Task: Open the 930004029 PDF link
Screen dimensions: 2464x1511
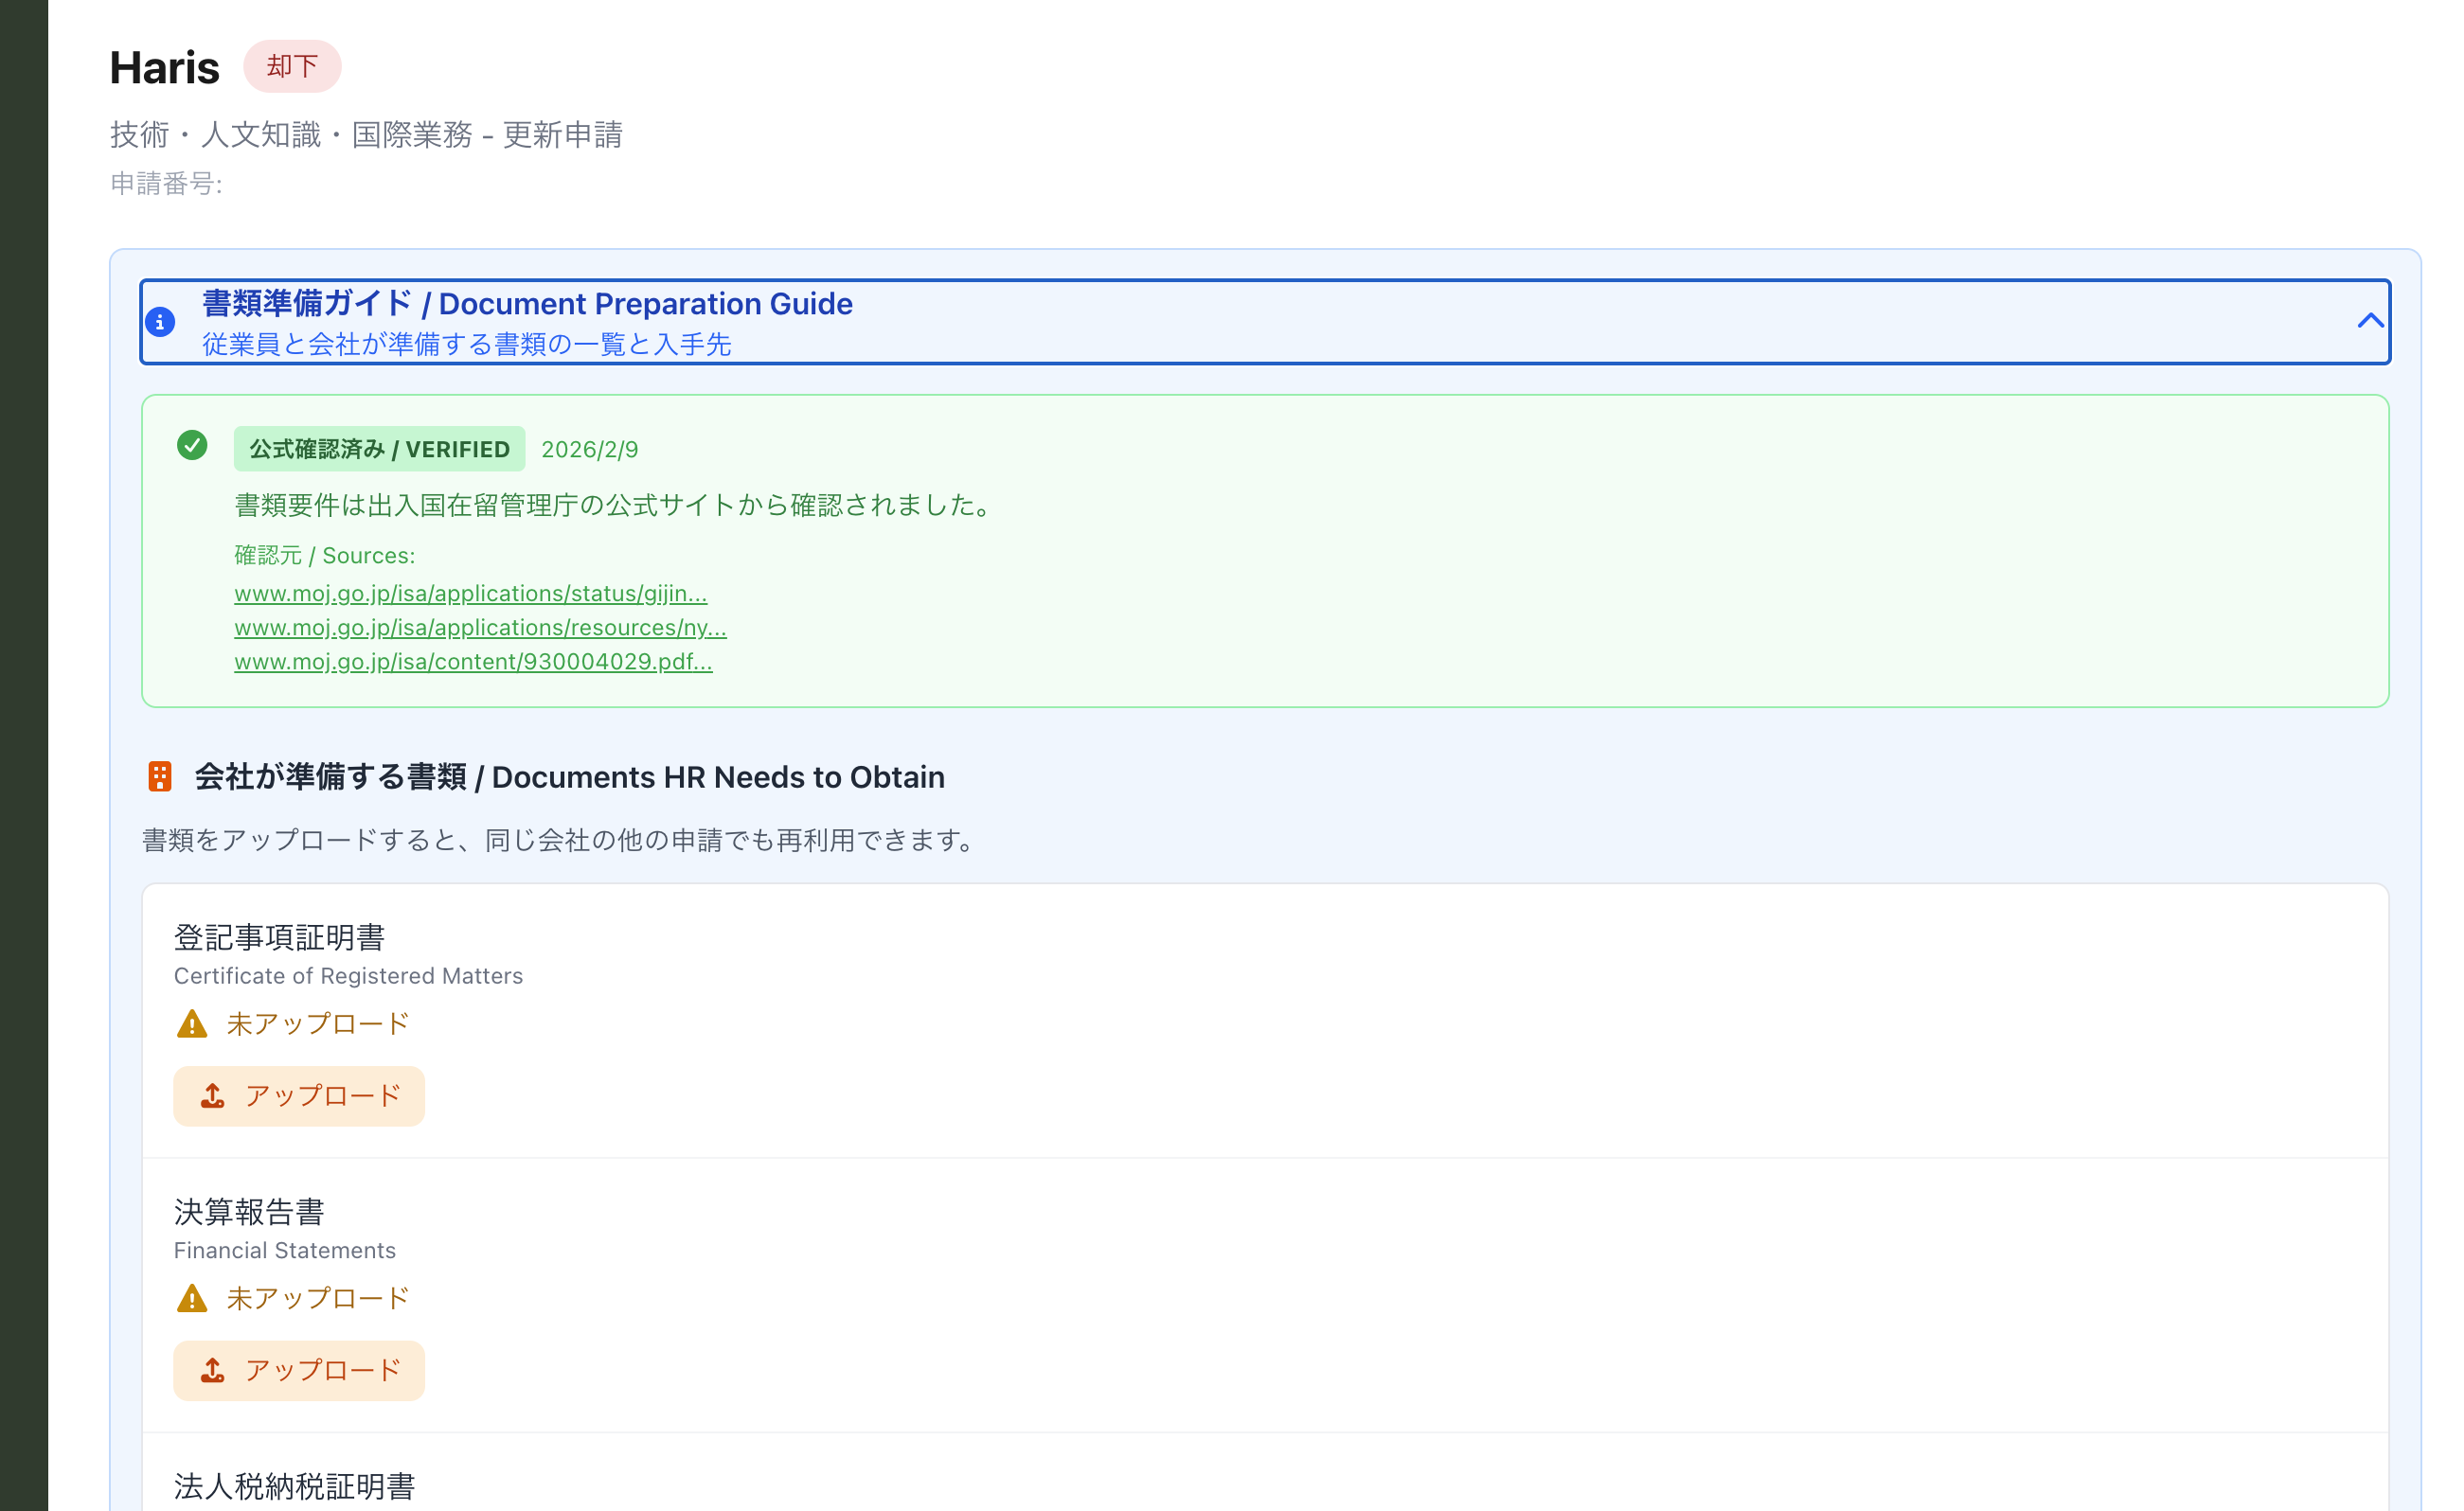Action: (x=473, y=660)
